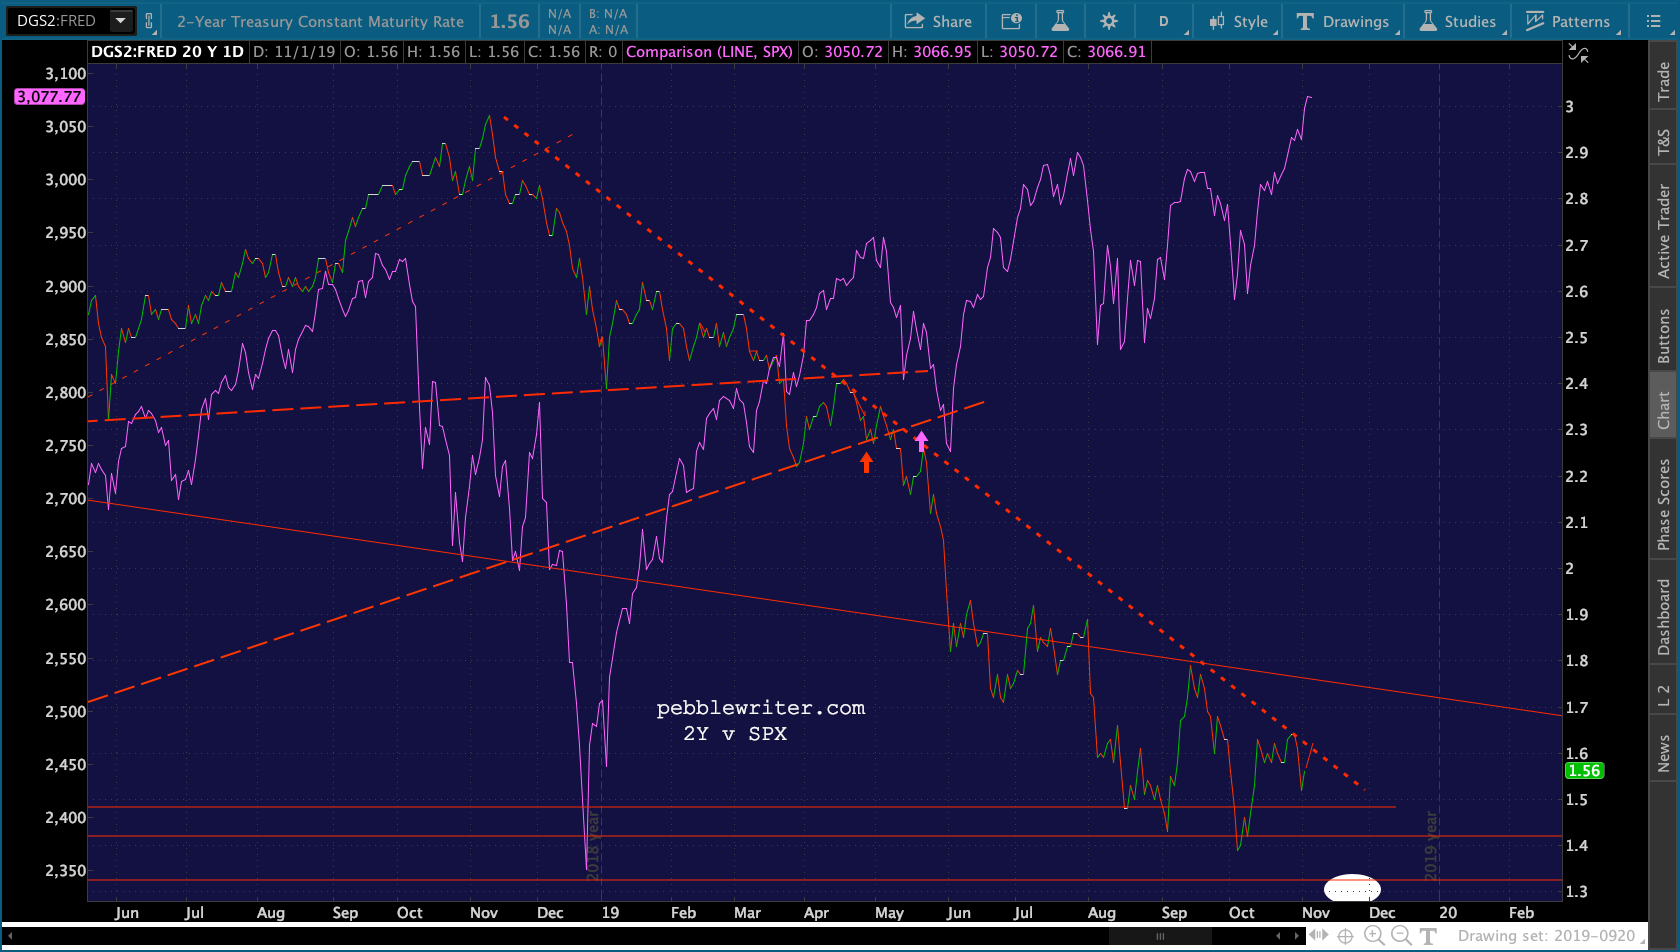The image size is (1680, 952).
Task: Select the text drawing tool icon
Action: click(x=1428, y=936)
